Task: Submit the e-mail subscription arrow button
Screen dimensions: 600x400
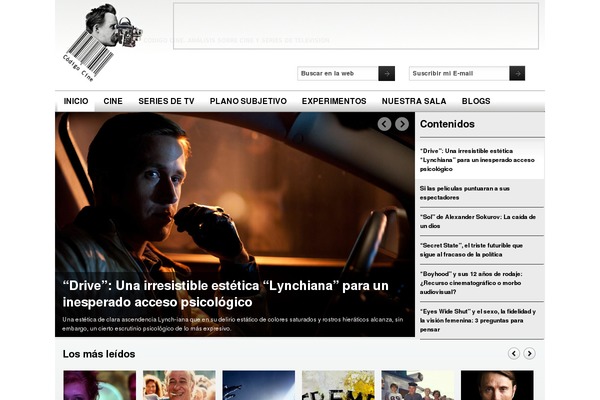Action: (x=517, y=73)
